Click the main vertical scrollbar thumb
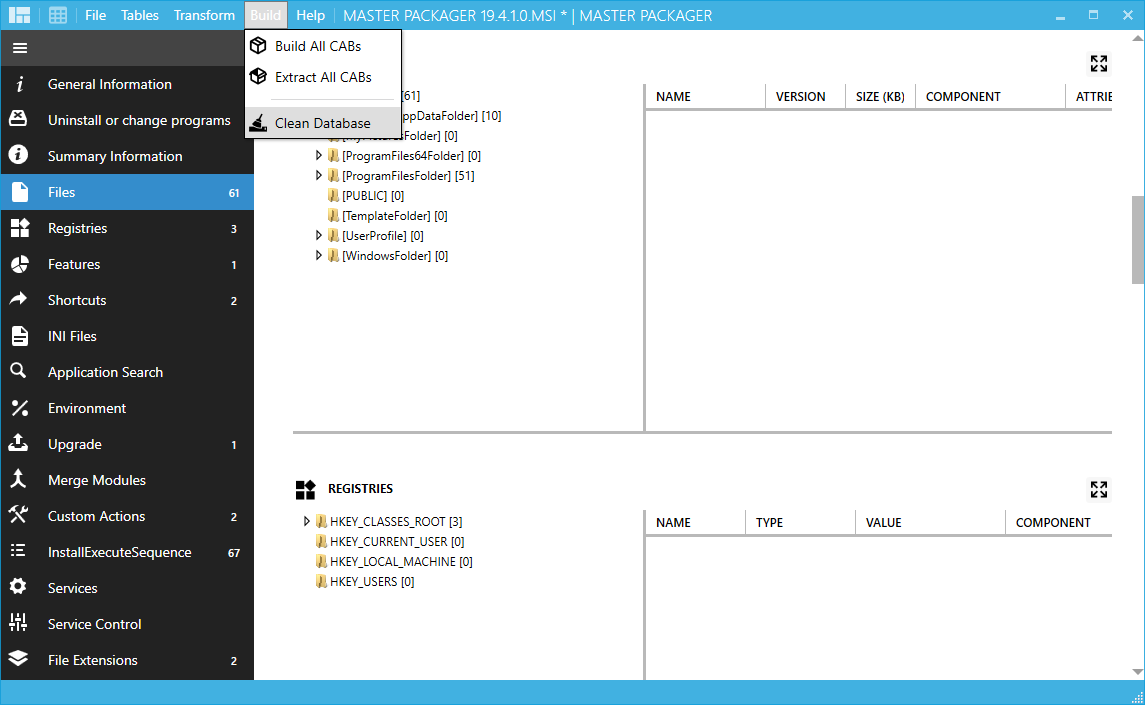 [1138, 240]
